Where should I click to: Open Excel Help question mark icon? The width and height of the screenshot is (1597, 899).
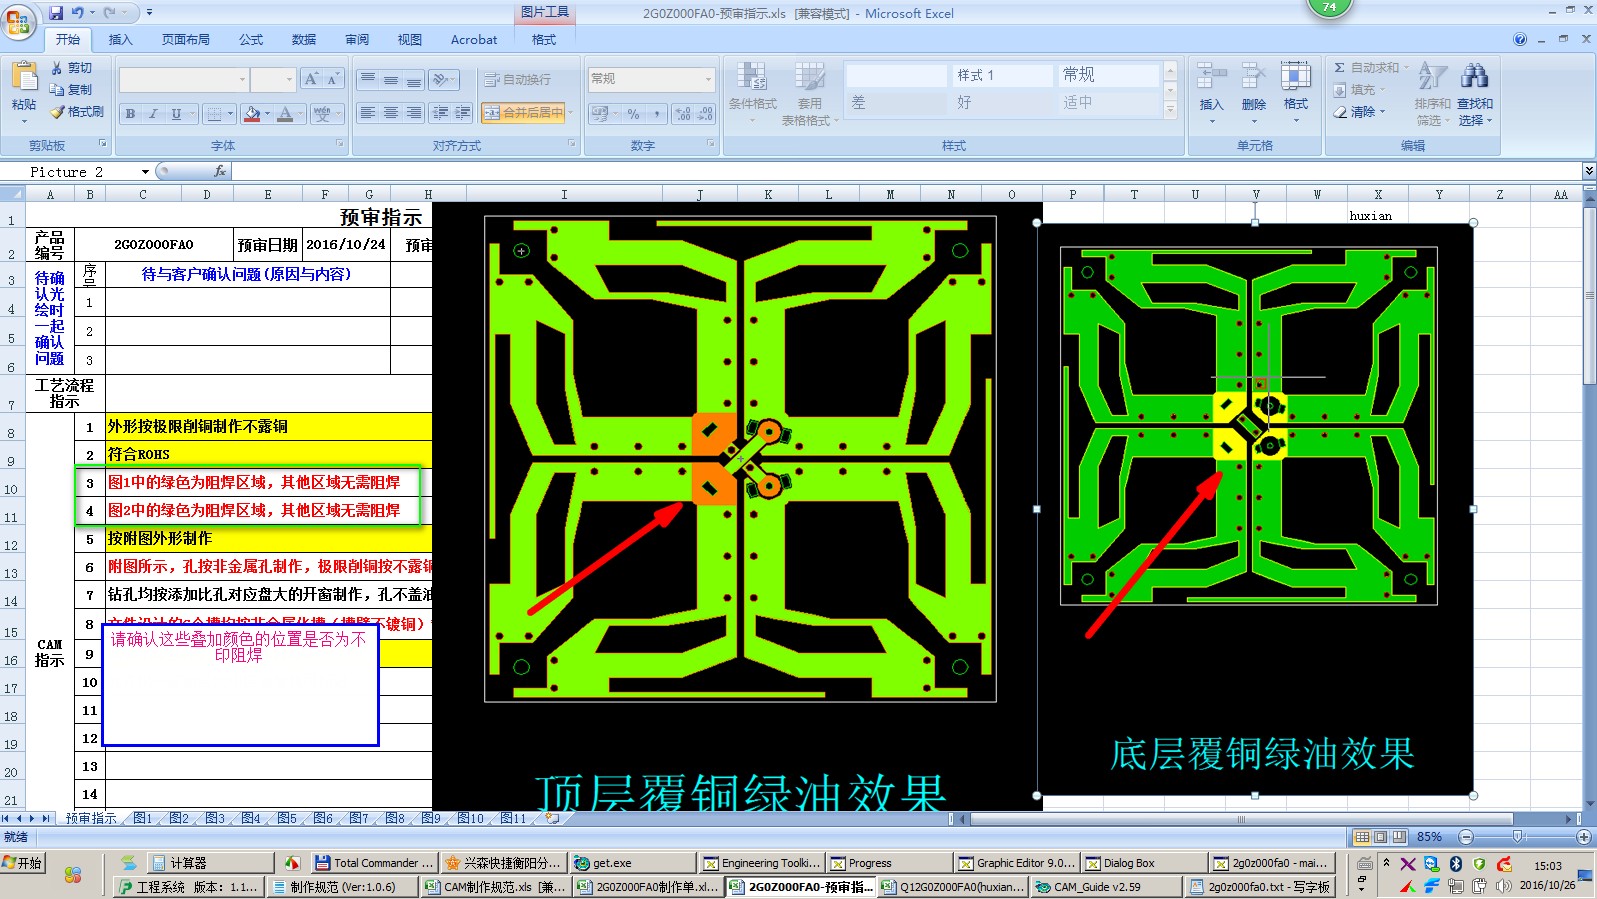coord(1520,39)
